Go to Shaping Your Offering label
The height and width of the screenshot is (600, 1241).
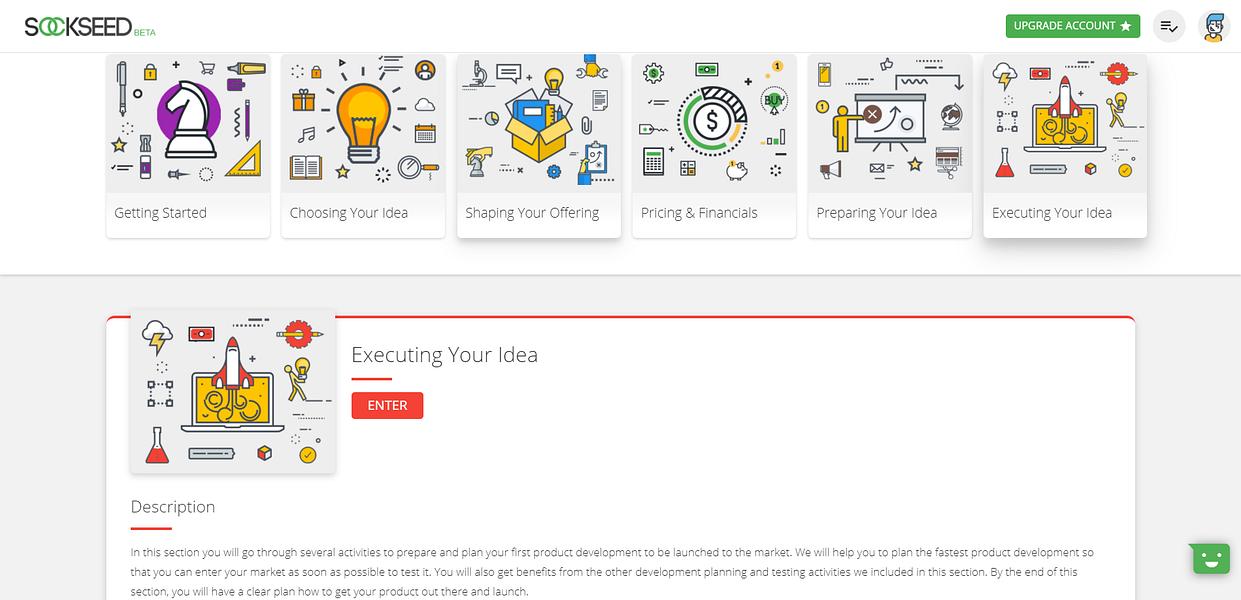[x=532, y=213]
